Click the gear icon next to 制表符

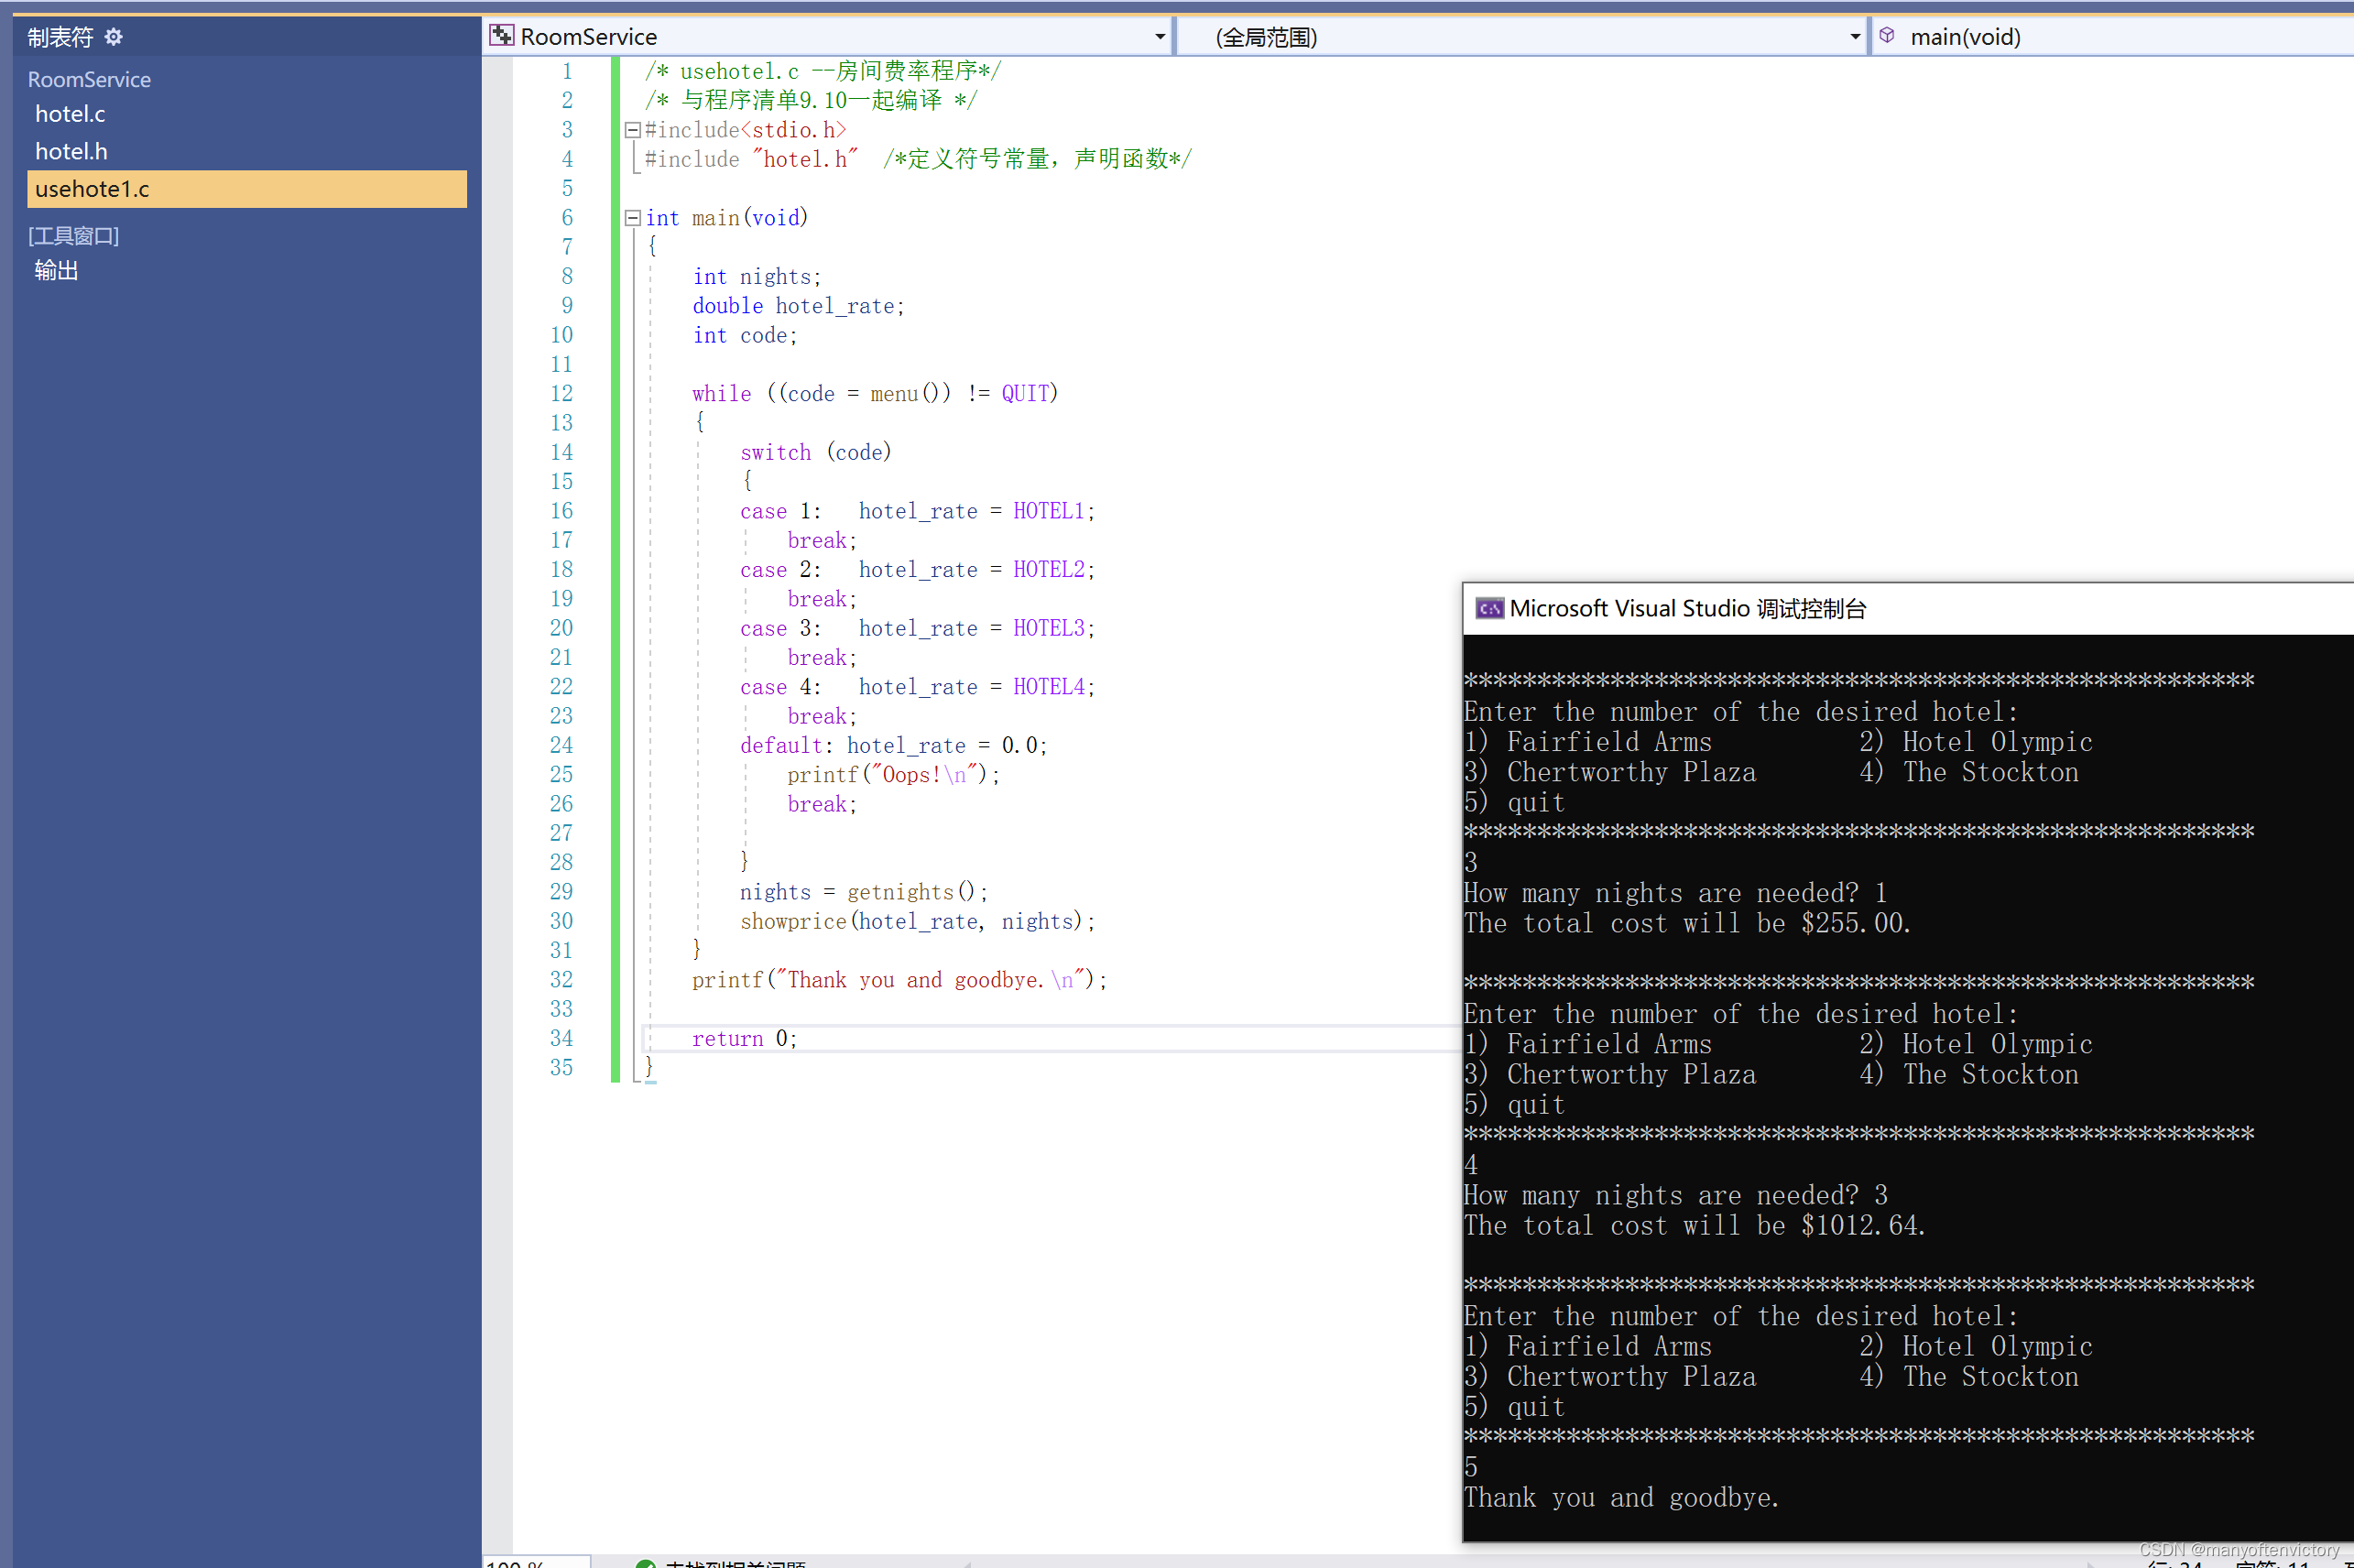tap(114, 37)
